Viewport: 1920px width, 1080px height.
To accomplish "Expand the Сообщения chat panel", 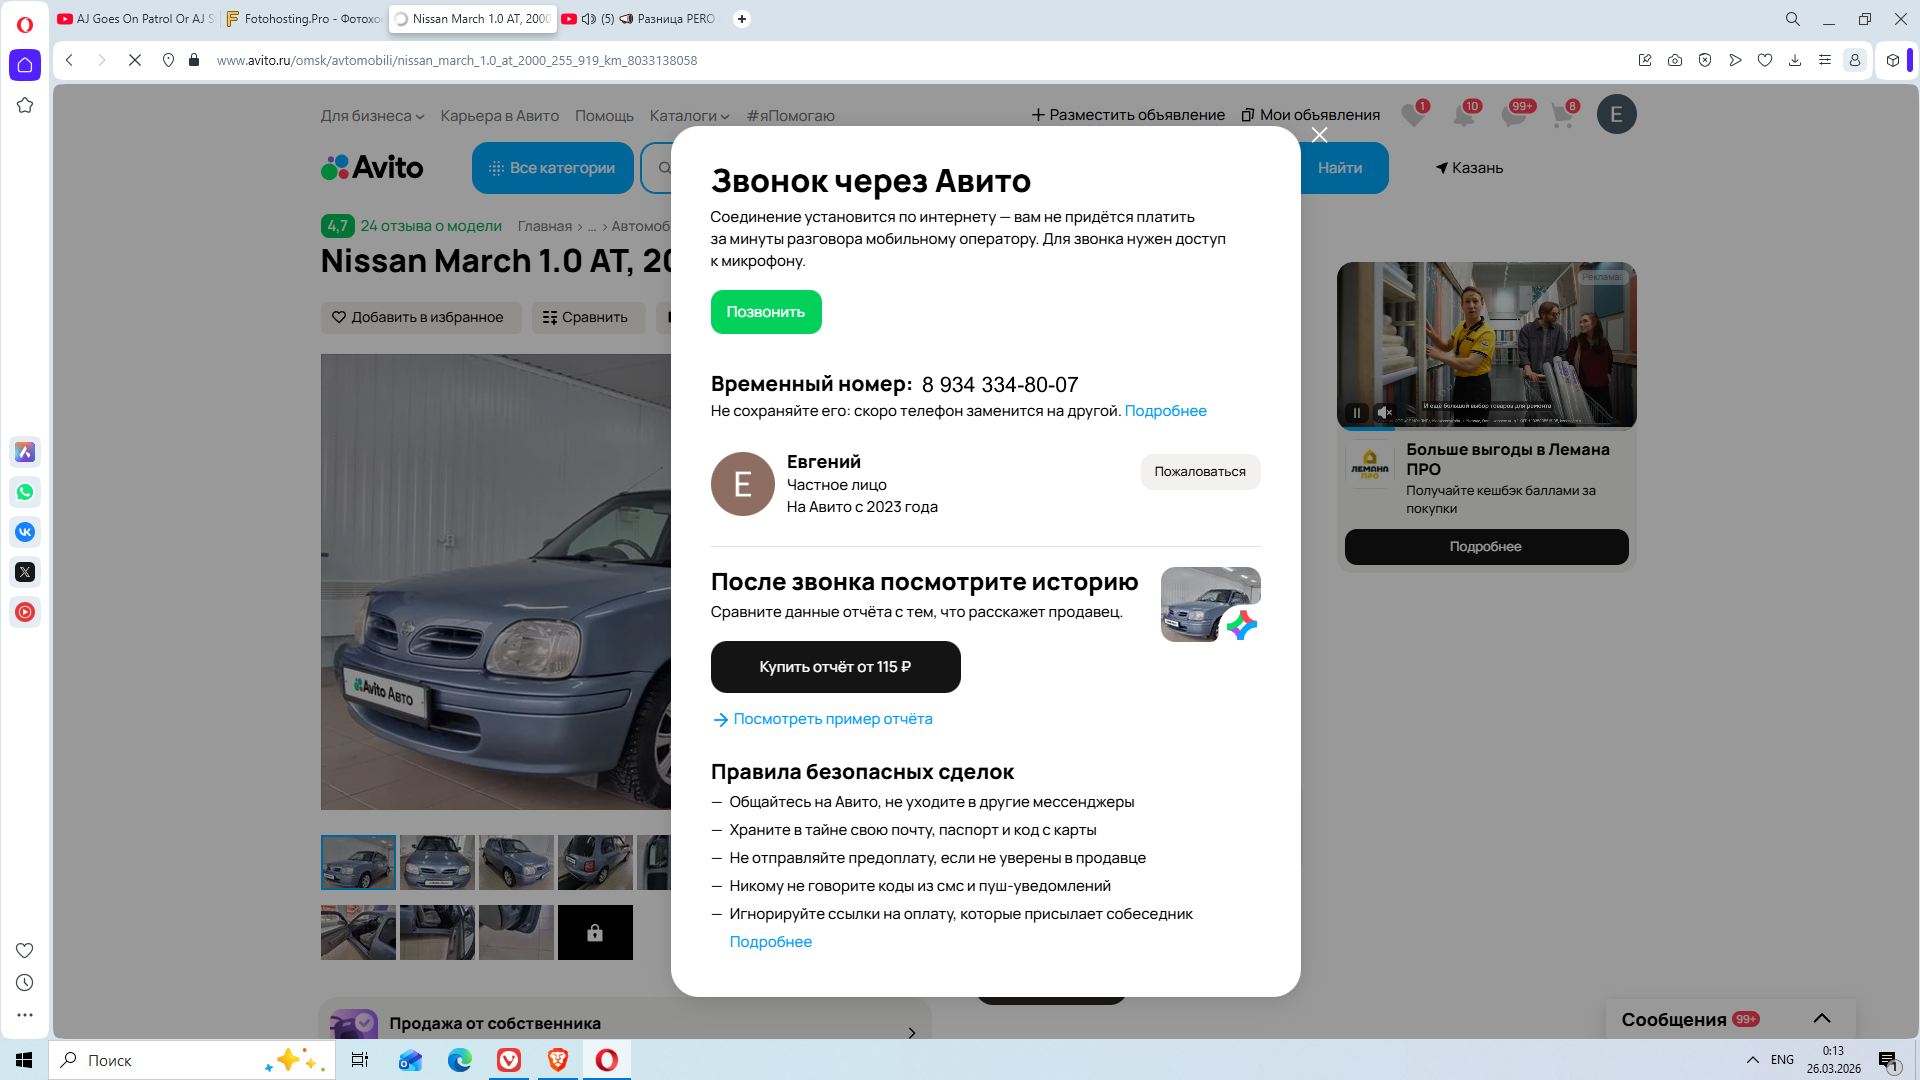I will [1821, 1019].
